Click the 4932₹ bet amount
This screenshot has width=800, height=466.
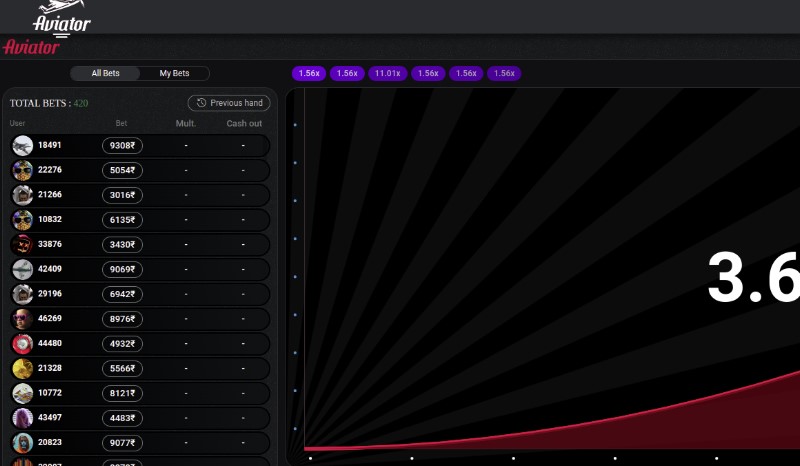[122, 344]
